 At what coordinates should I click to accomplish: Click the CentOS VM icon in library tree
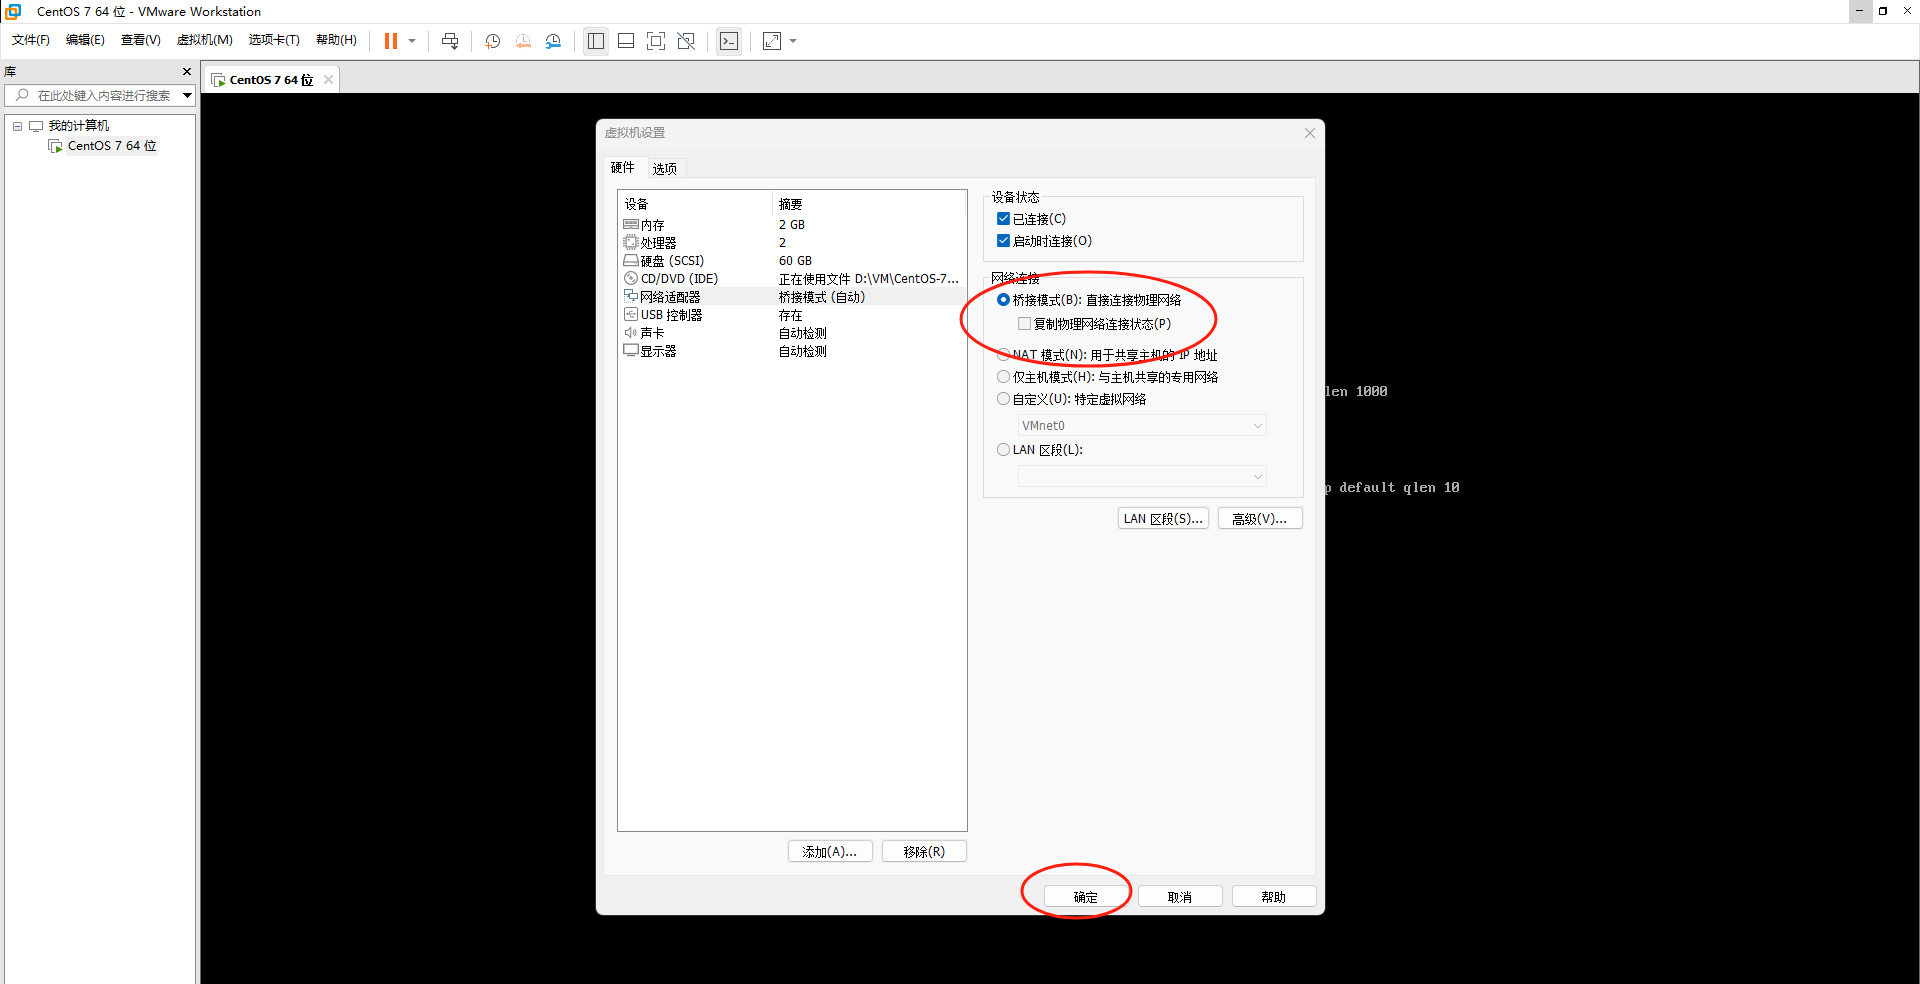point(55,146)
